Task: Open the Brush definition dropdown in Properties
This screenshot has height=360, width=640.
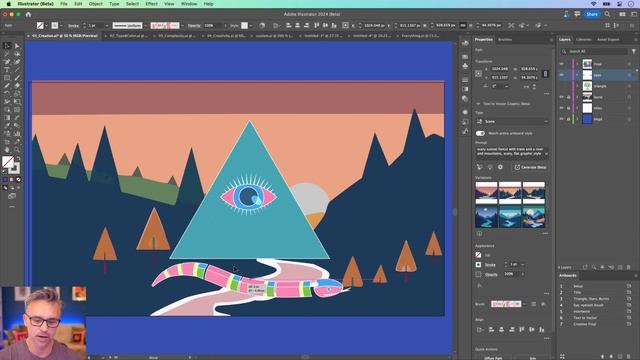Action: point(524,304)
